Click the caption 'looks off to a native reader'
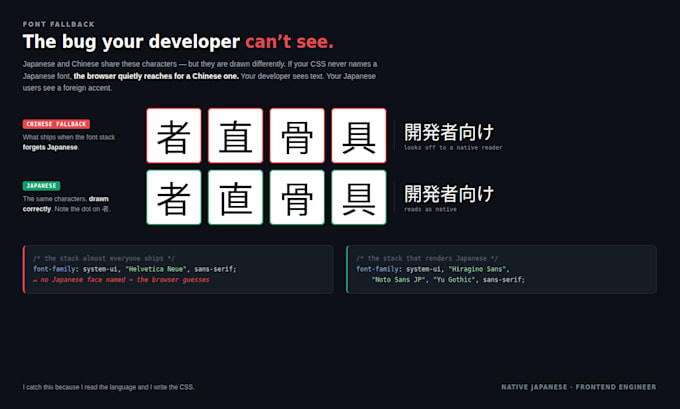The width and height of the screenshot is (680, 409). click(453, 147)
